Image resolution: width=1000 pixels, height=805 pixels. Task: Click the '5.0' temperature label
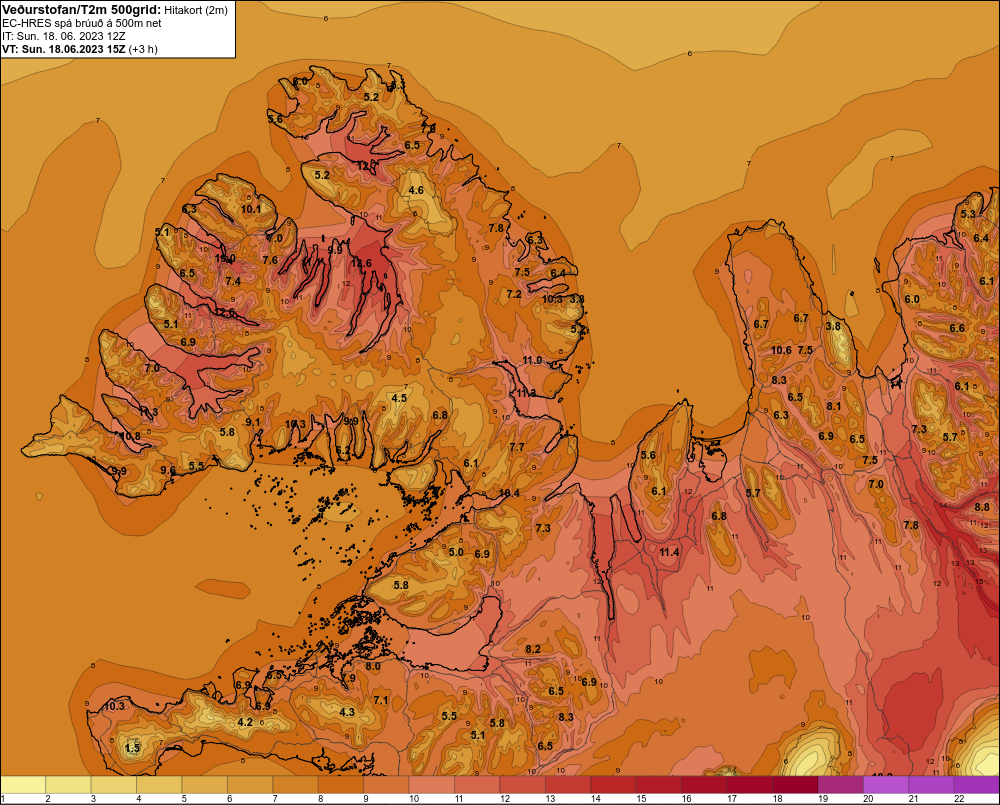pyautogui.click(x=456, y=552)
